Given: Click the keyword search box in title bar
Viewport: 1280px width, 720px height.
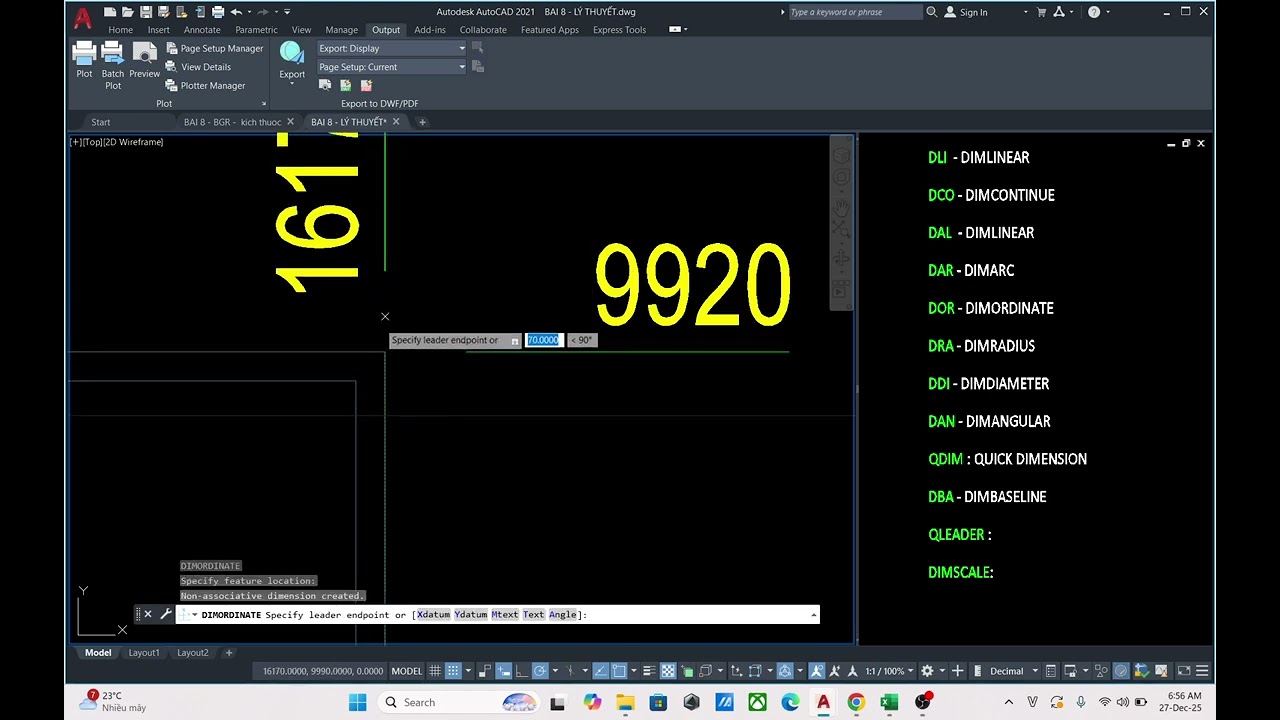Looking at the screenshot, I should click(x=855, y=12).
